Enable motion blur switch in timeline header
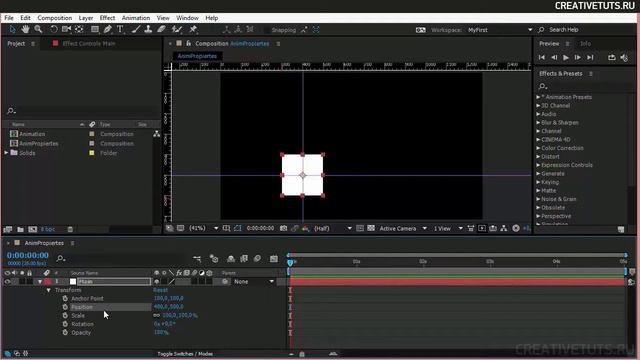This screenshot has height=360, width=640. (258, 258)
